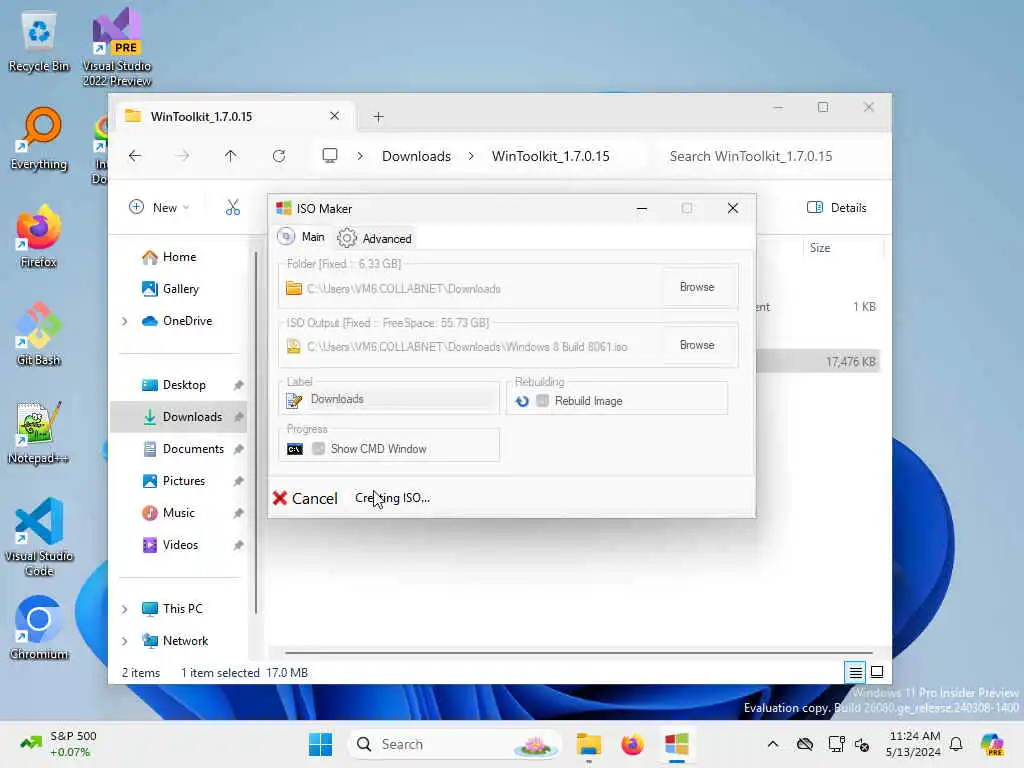Show hidden system tray icons

[773, 744]
